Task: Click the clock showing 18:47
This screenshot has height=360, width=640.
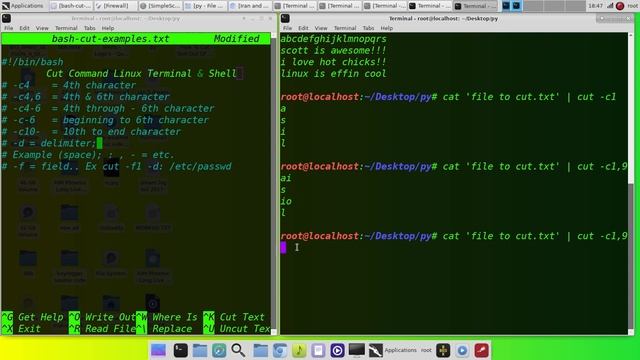Action: coord(596,6)
